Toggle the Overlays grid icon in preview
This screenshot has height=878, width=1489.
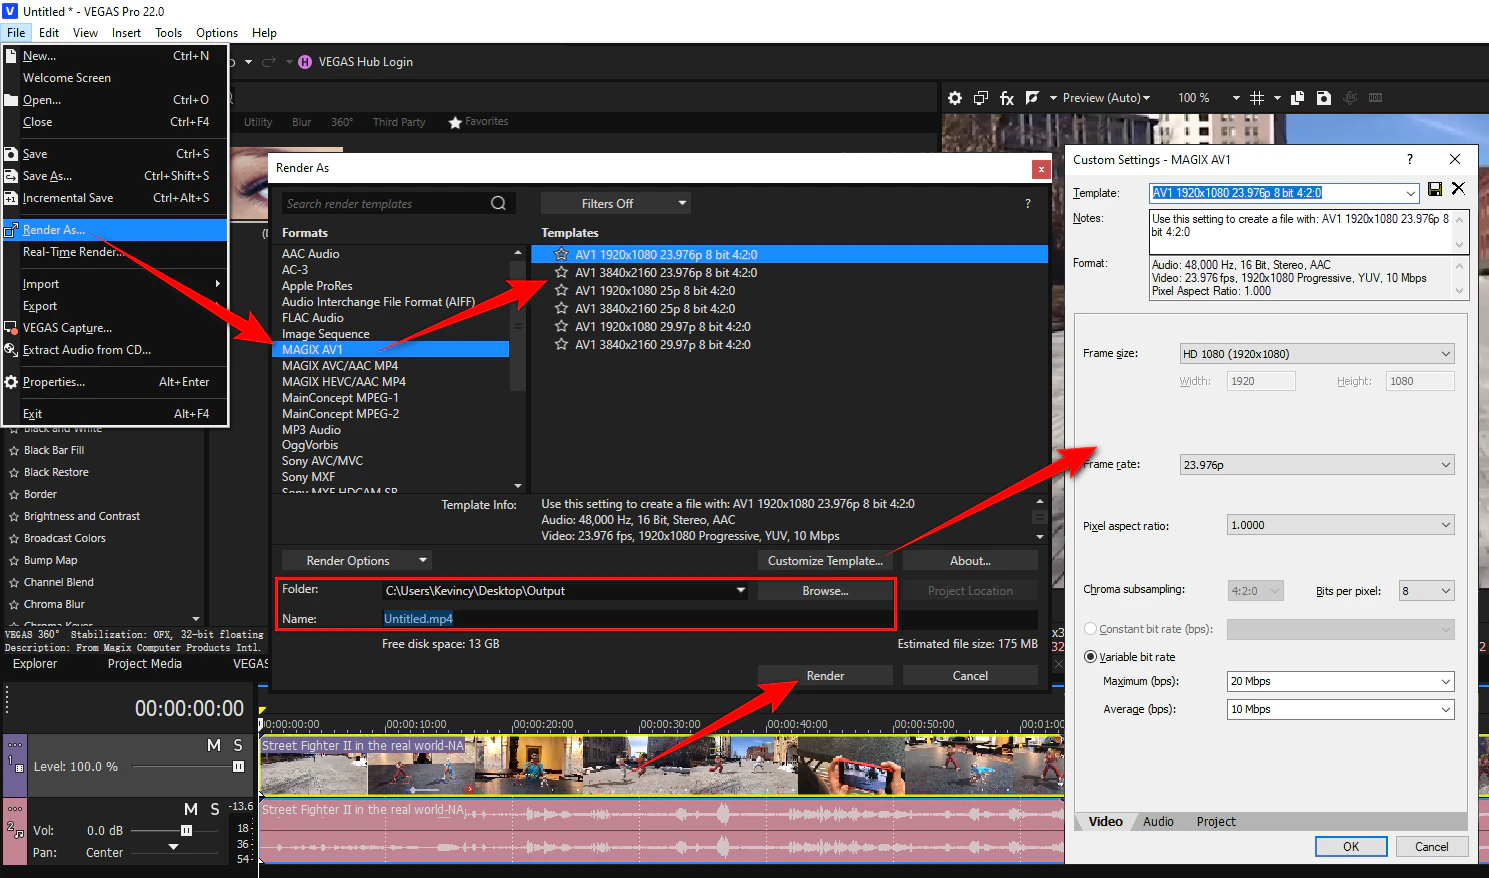pos(1257,98)
